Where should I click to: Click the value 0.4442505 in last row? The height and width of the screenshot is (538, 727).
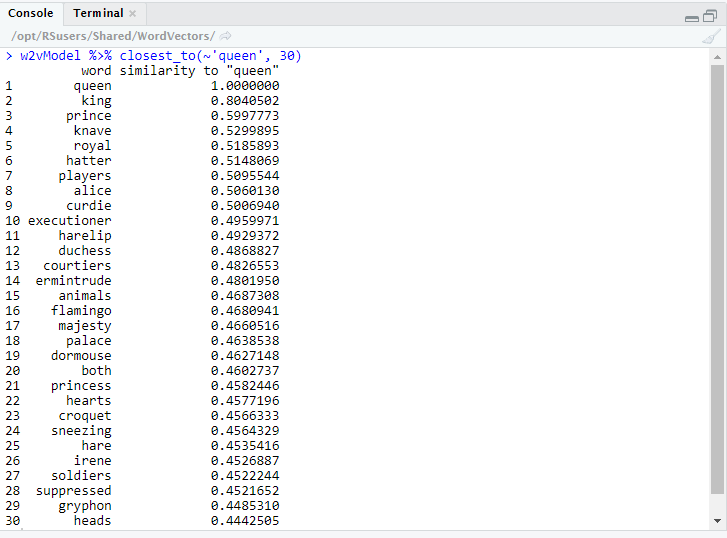tap(245, 521)
